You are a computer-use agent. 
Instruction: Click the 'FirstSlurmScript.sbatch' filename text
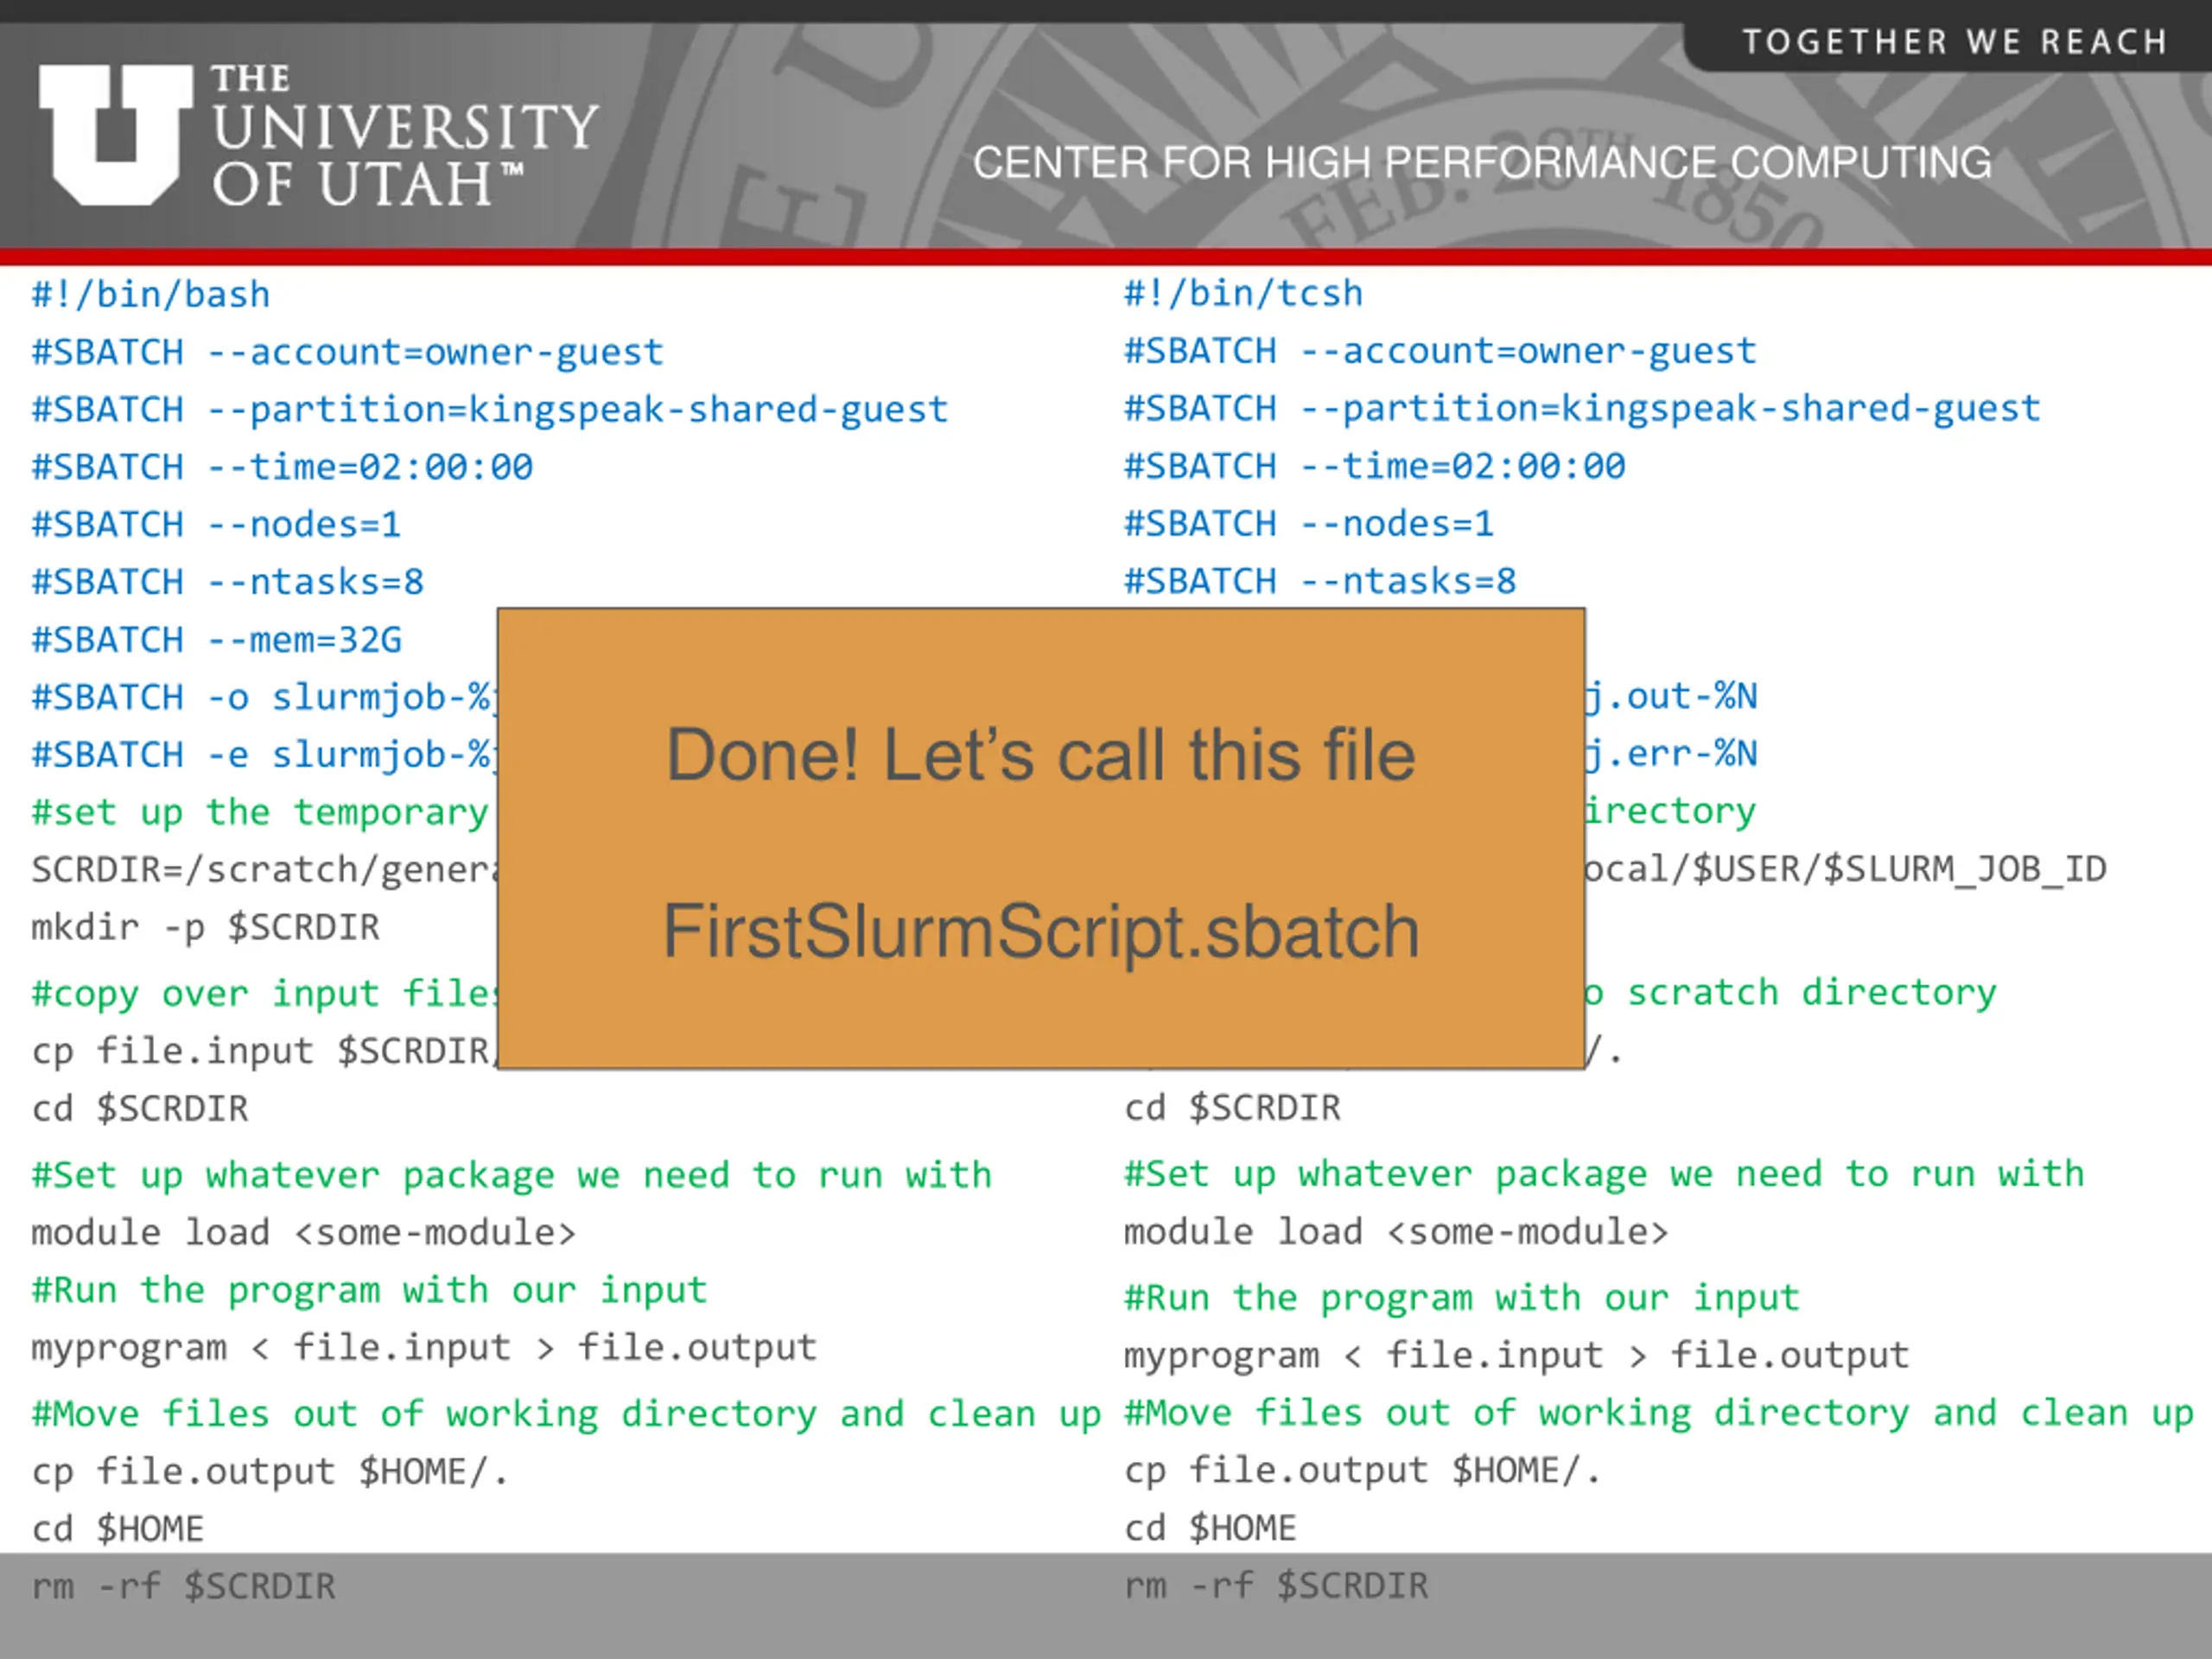pos(1041,931)
